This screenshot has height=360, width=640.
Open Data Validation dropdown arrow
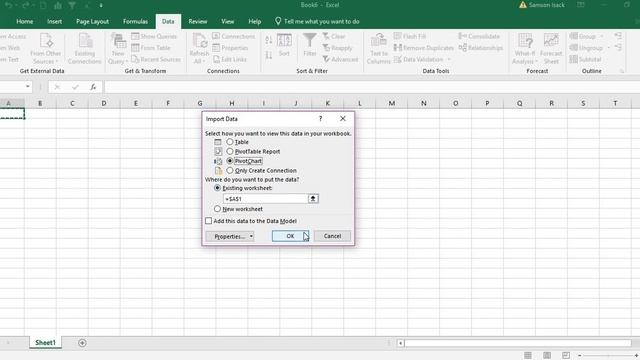point(449,60)
